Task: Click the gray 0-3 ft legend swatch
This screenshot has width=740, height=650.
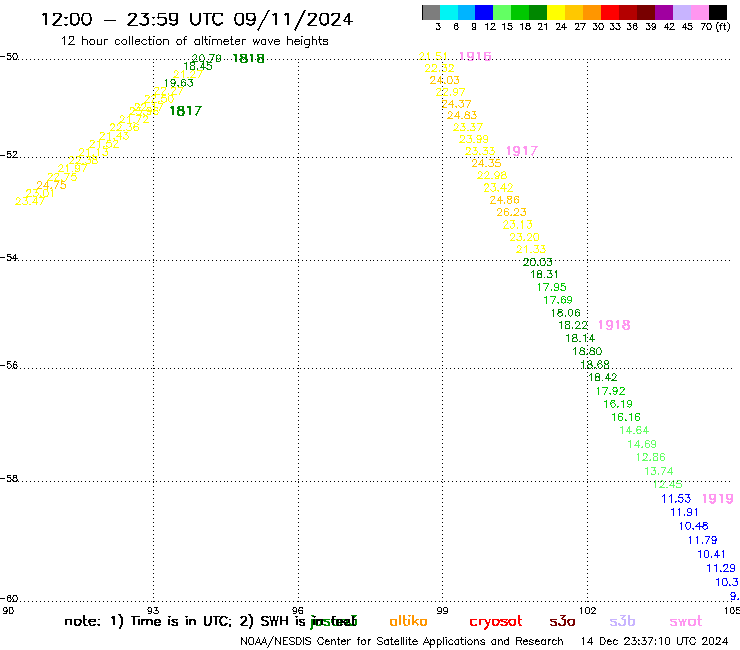Action: [431, 12]
